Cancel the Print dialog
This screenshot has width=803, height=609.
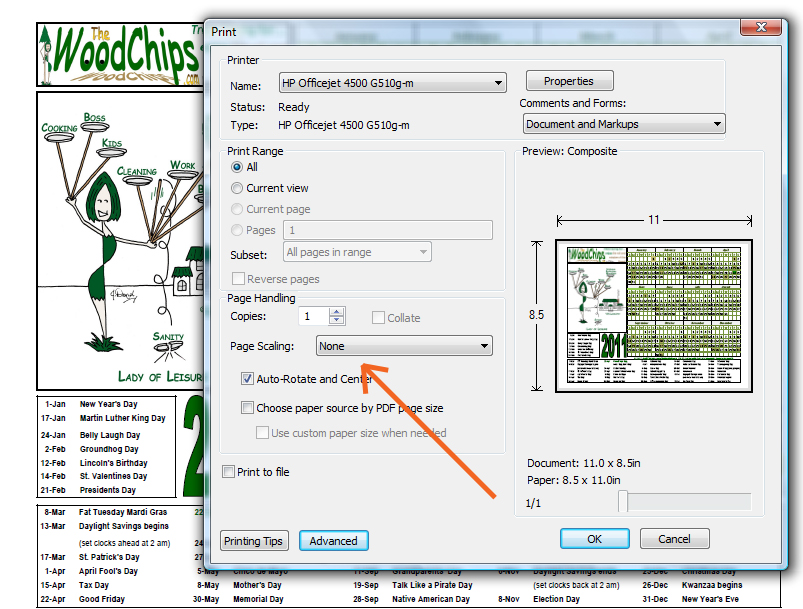click(674, 539)
